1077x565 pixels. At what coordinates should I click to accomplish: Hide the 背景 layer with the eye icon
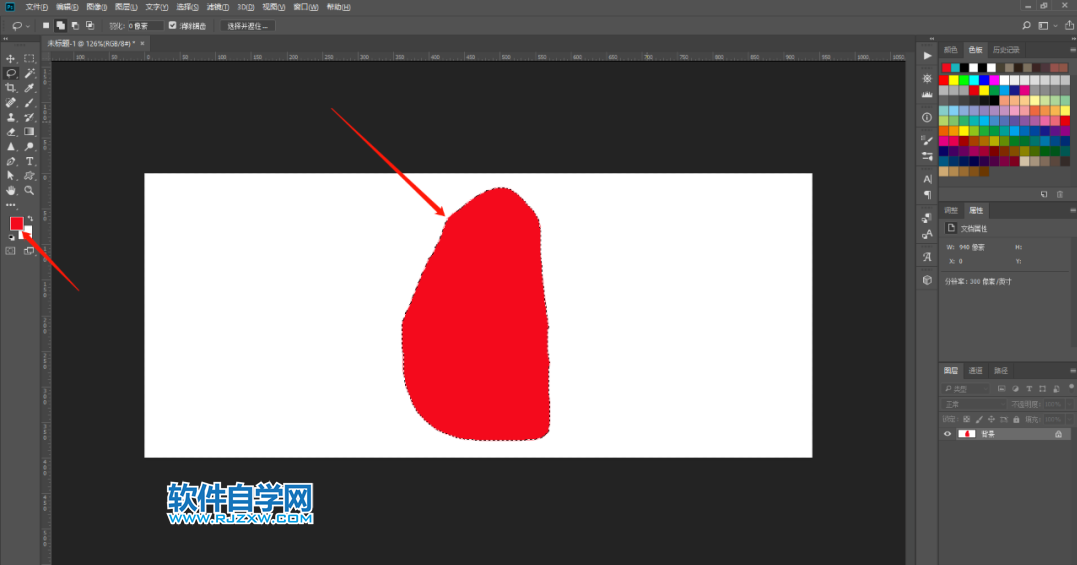pos(947,434)
